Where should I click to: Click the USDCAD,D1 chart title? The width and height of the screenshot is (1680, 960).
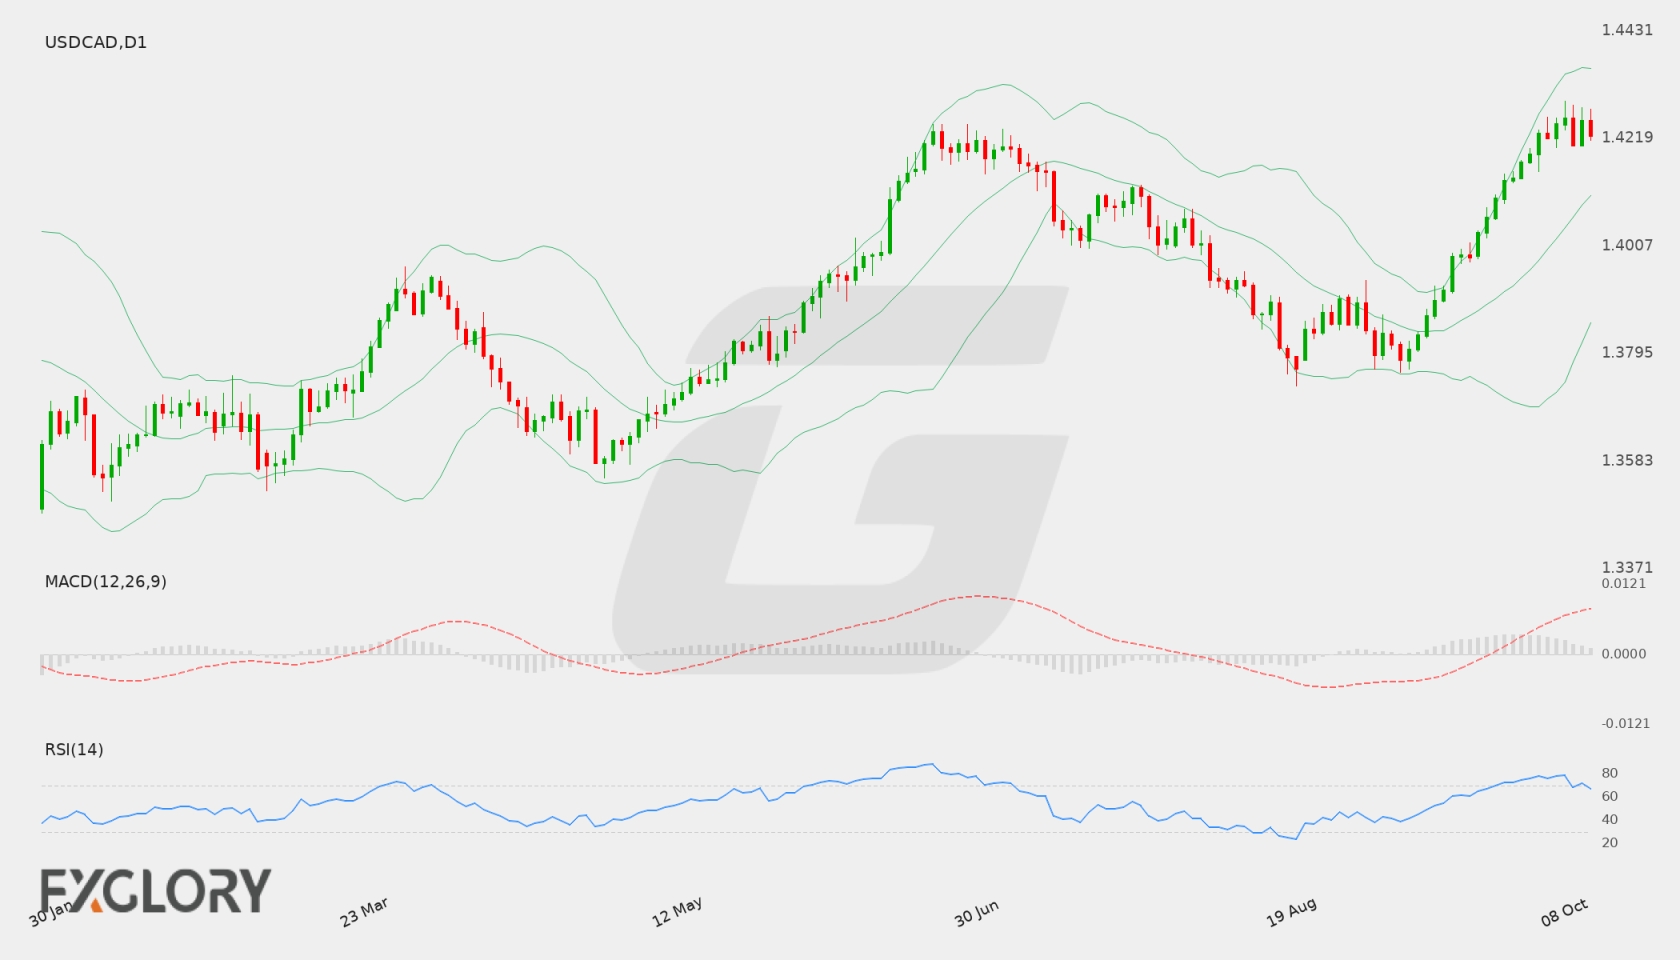coord(96,42)
